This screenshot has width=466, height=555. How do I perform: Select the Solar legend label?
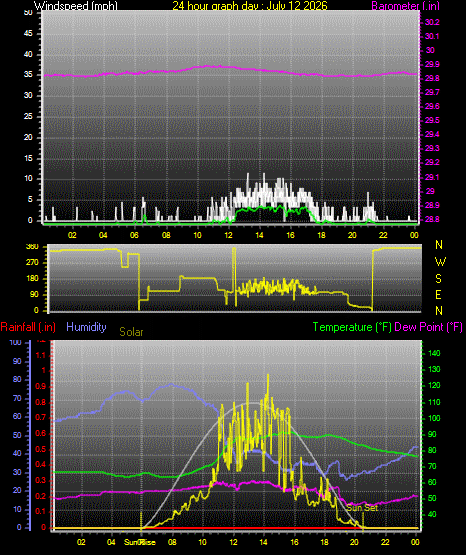click(x=131, y=332)
